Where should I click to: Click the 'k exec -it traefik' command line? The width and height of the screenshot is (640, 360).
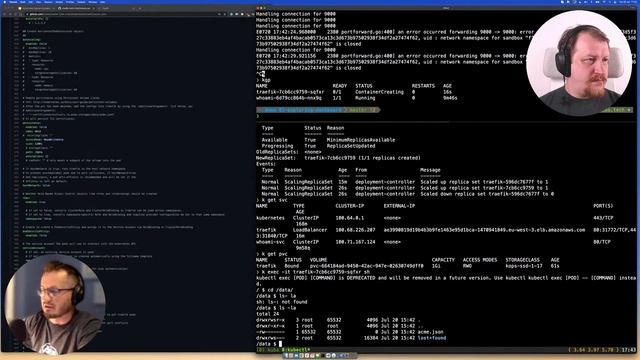pos(316,272)
